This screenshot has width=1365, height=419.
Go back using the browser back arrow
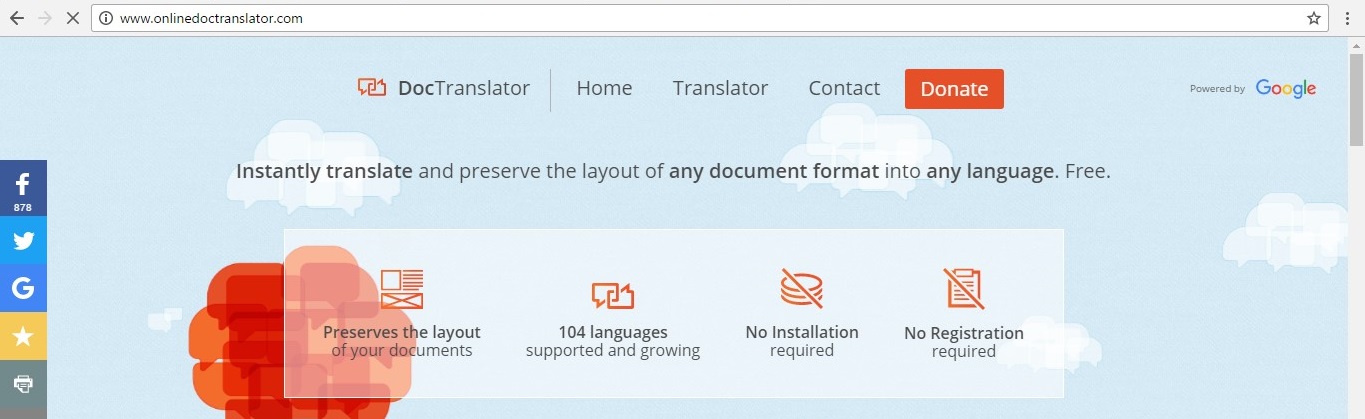[x=17, y=18]
